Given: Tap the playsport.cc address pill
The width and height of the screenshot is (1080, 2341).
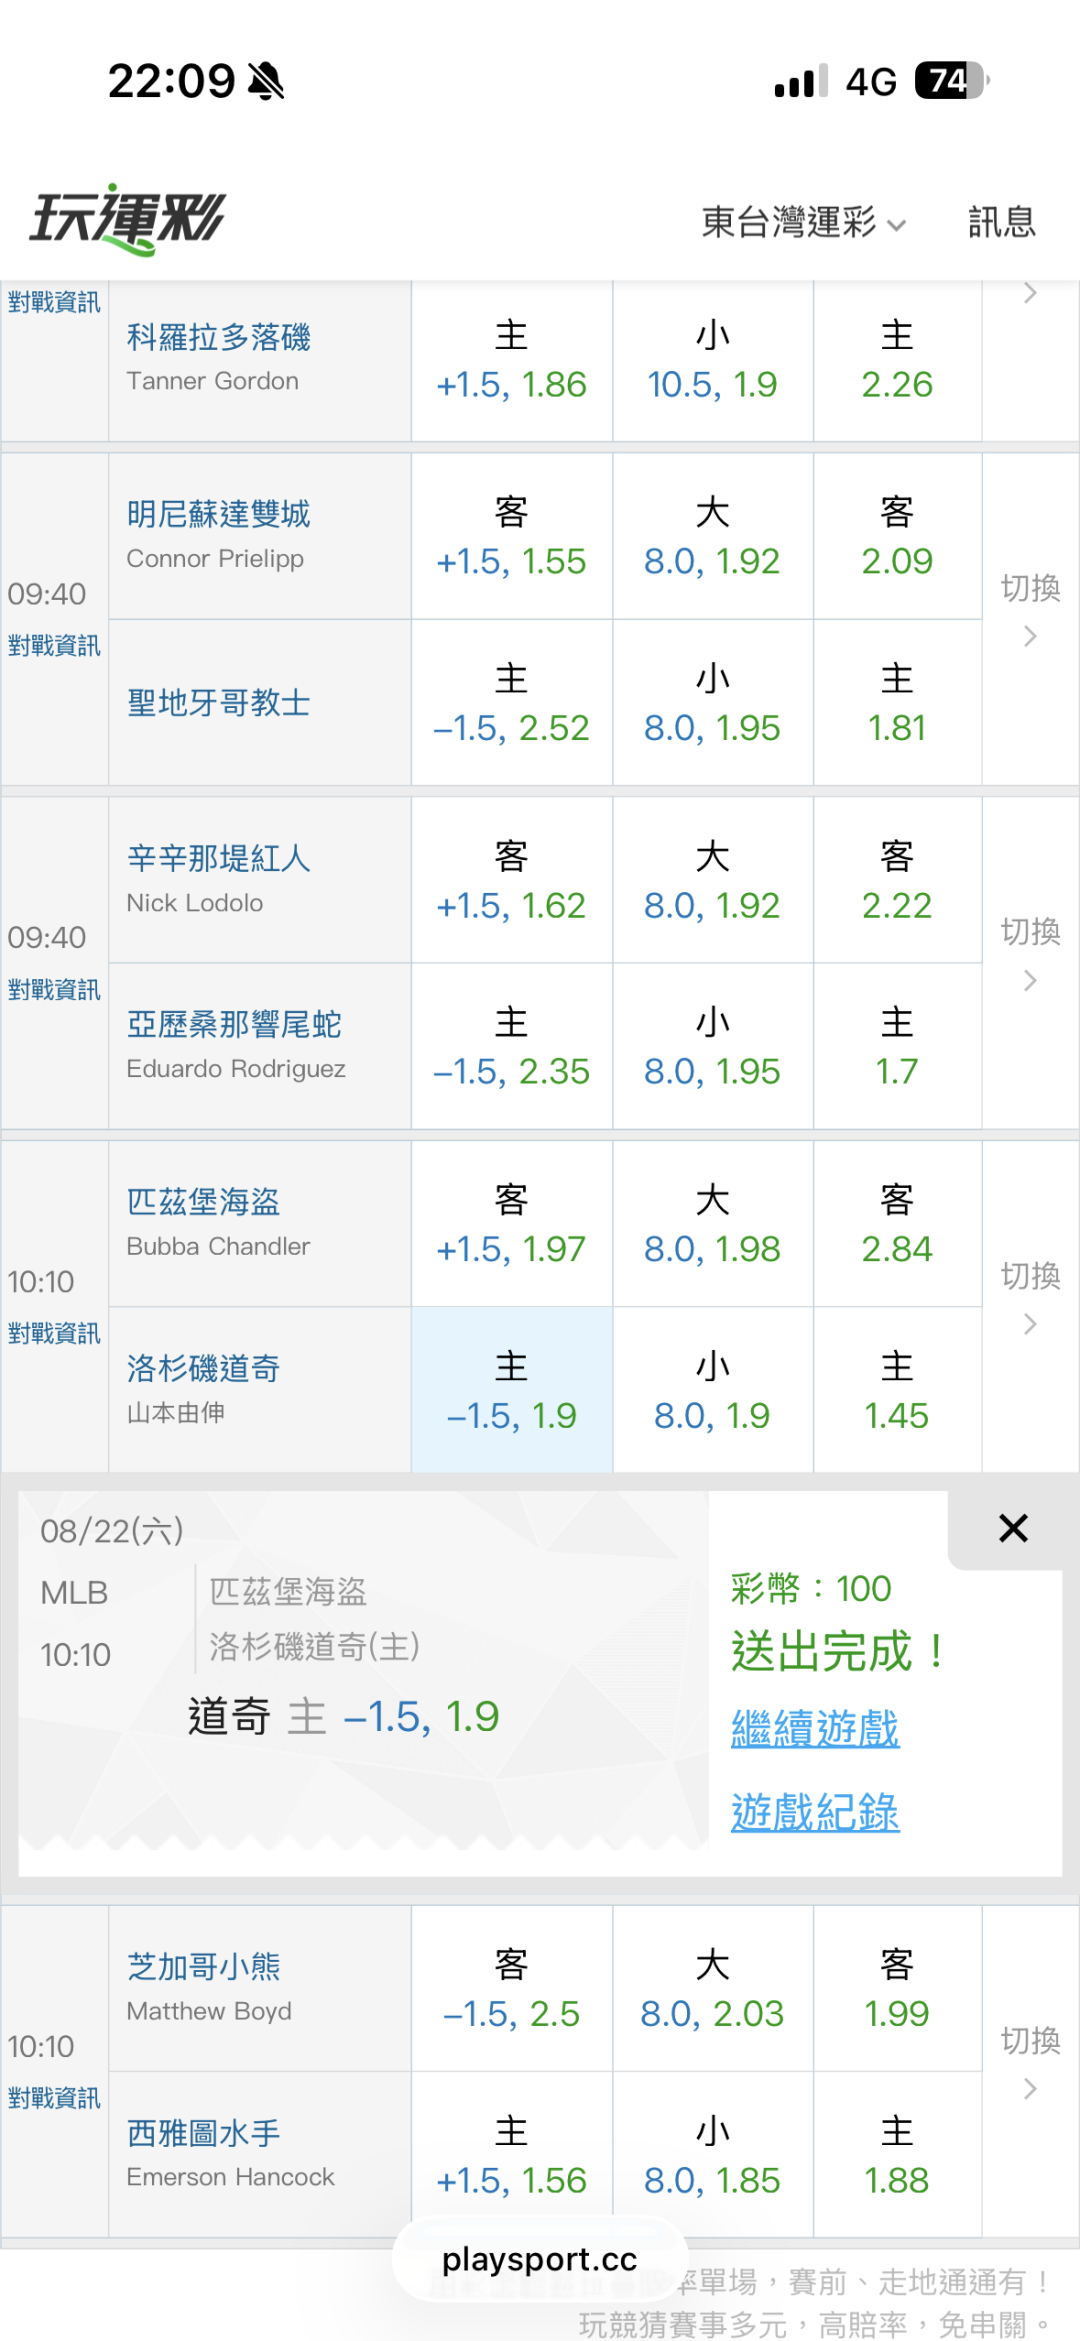Looking at the screenshot, I should [539, 2259].
